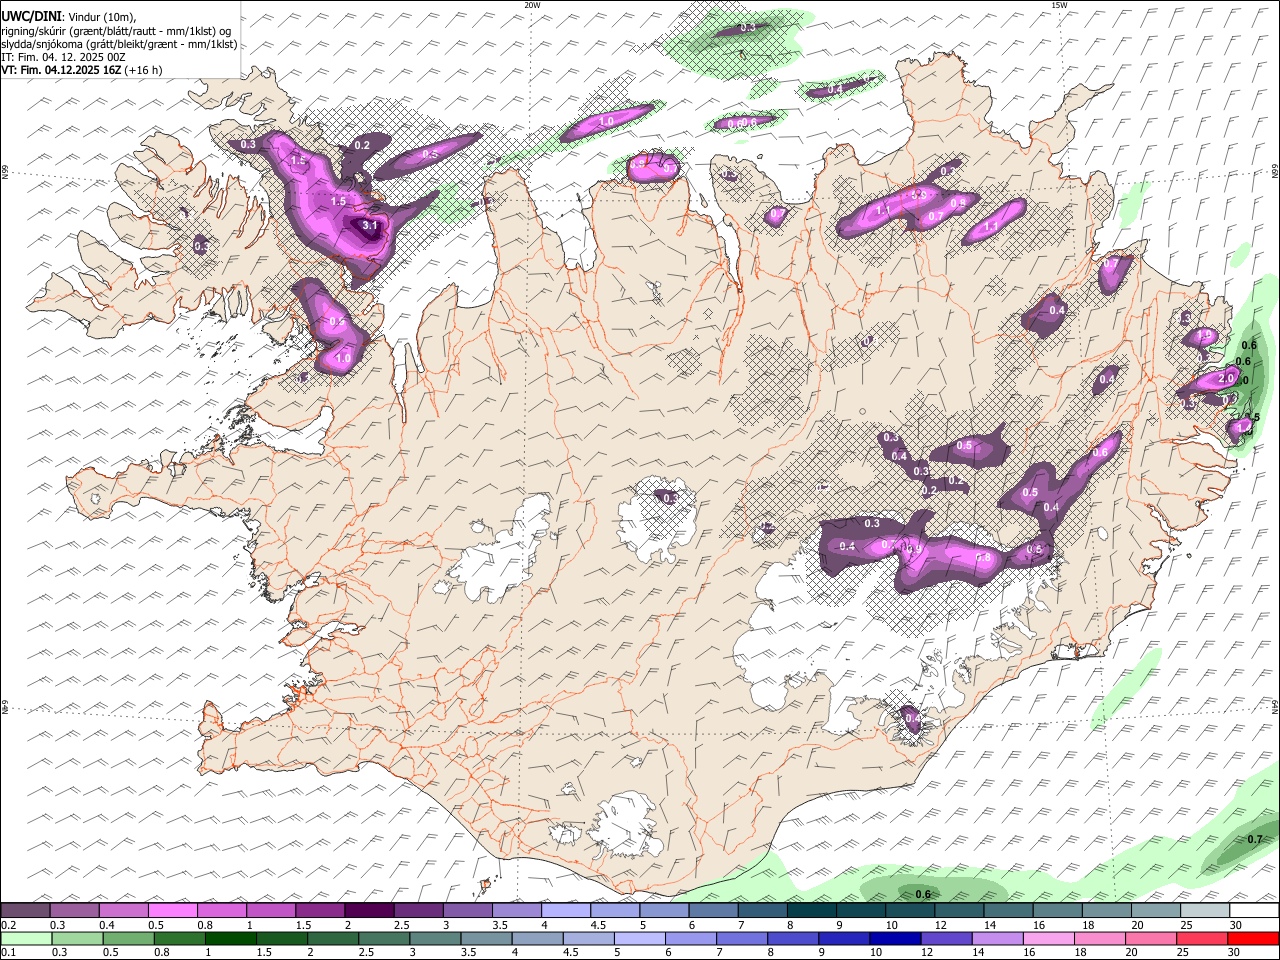
Task: Select the darkest green 1 swatch in the bottom scale
Action: pos(230,939)
